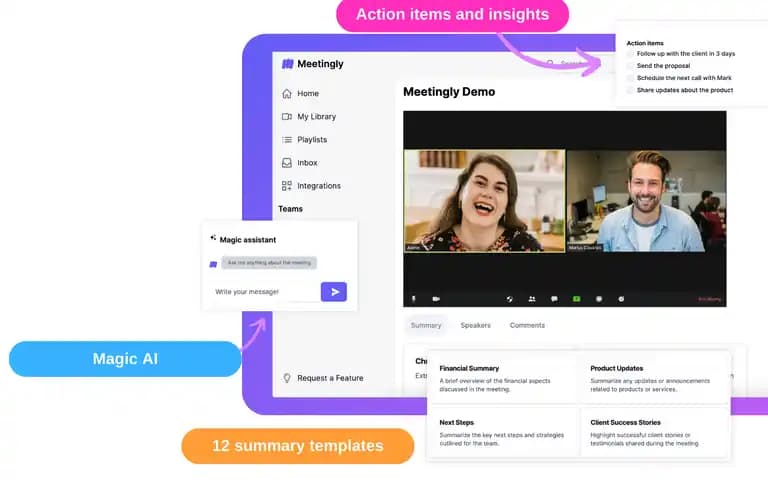Switch to the Summary tab
This screenshot has height=480, width=768.
coord(426,325)
